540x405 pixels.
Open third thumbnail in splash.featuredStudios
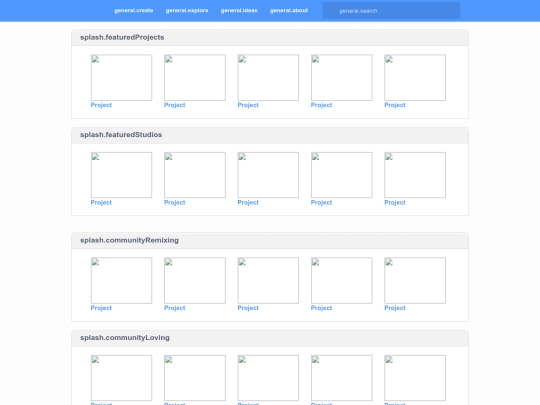[x=268, y=175]
